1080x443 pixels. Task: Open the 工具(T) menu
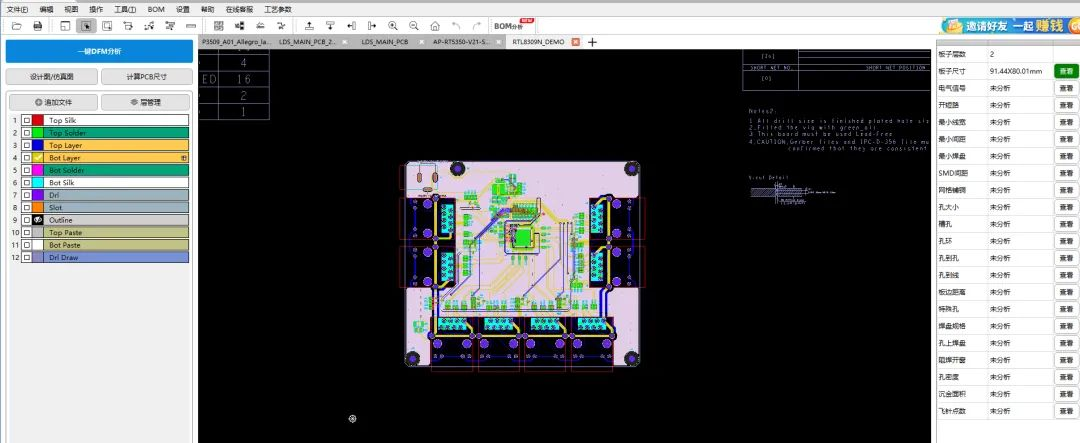coord(125,10)
